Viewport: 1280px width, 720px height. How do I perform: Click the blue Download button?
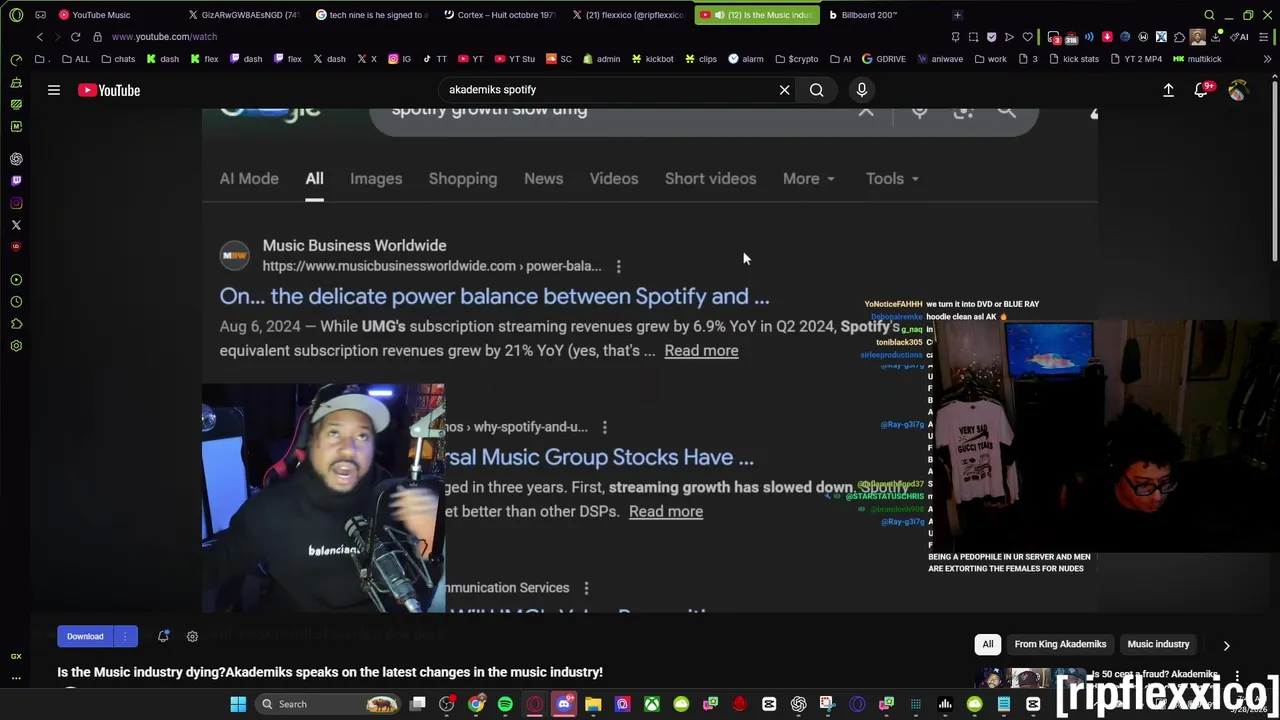85,636
